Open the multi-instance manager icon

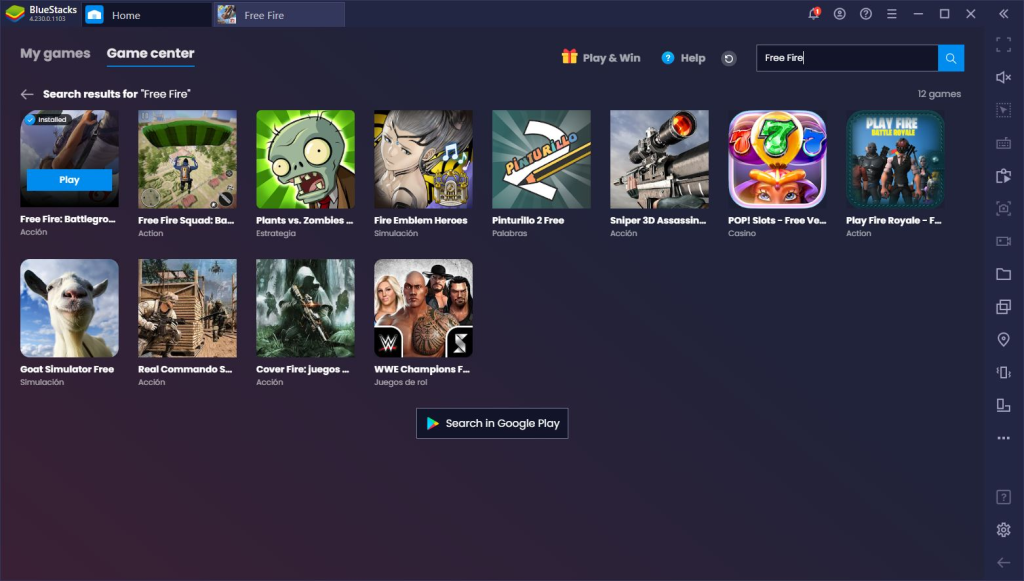(x=1003, y=307)
